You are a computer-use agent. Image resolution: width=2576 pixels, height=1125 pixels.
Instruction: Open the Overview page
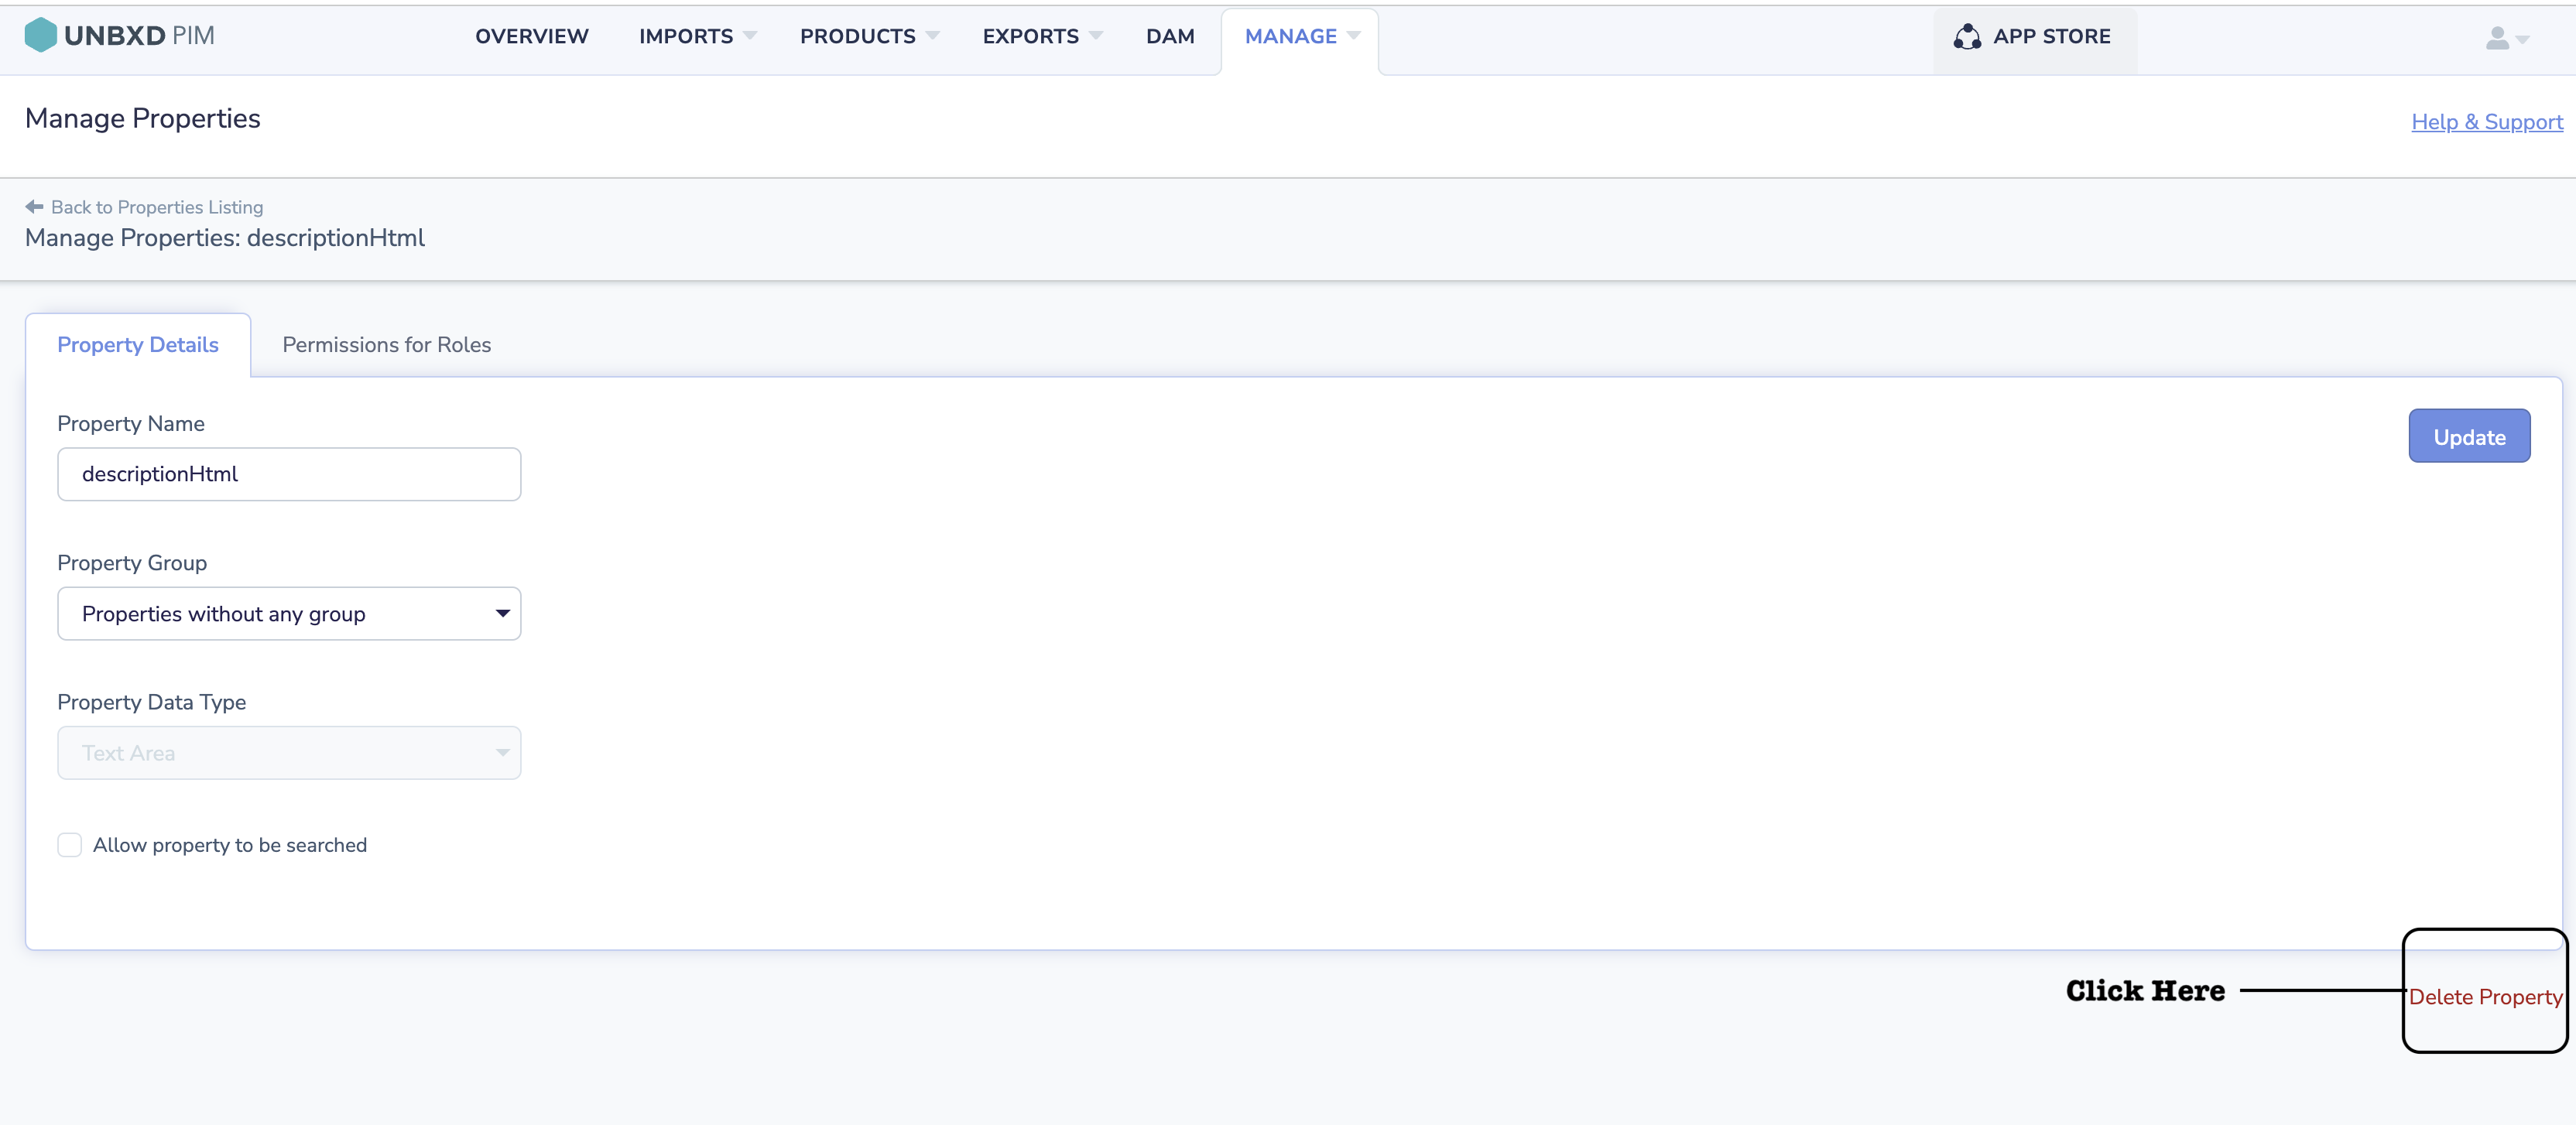pos(531,36)
